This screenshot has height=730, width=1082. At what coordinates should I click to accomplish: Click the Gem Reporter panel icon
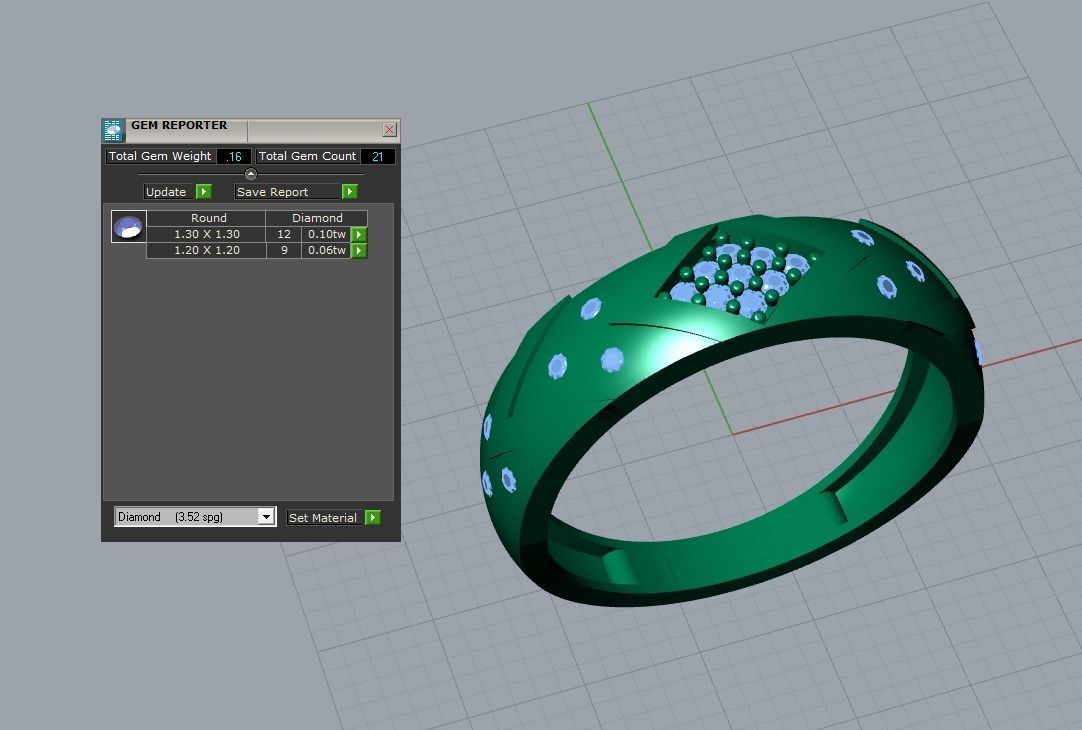pyautogui.click(x=112, y=130)
